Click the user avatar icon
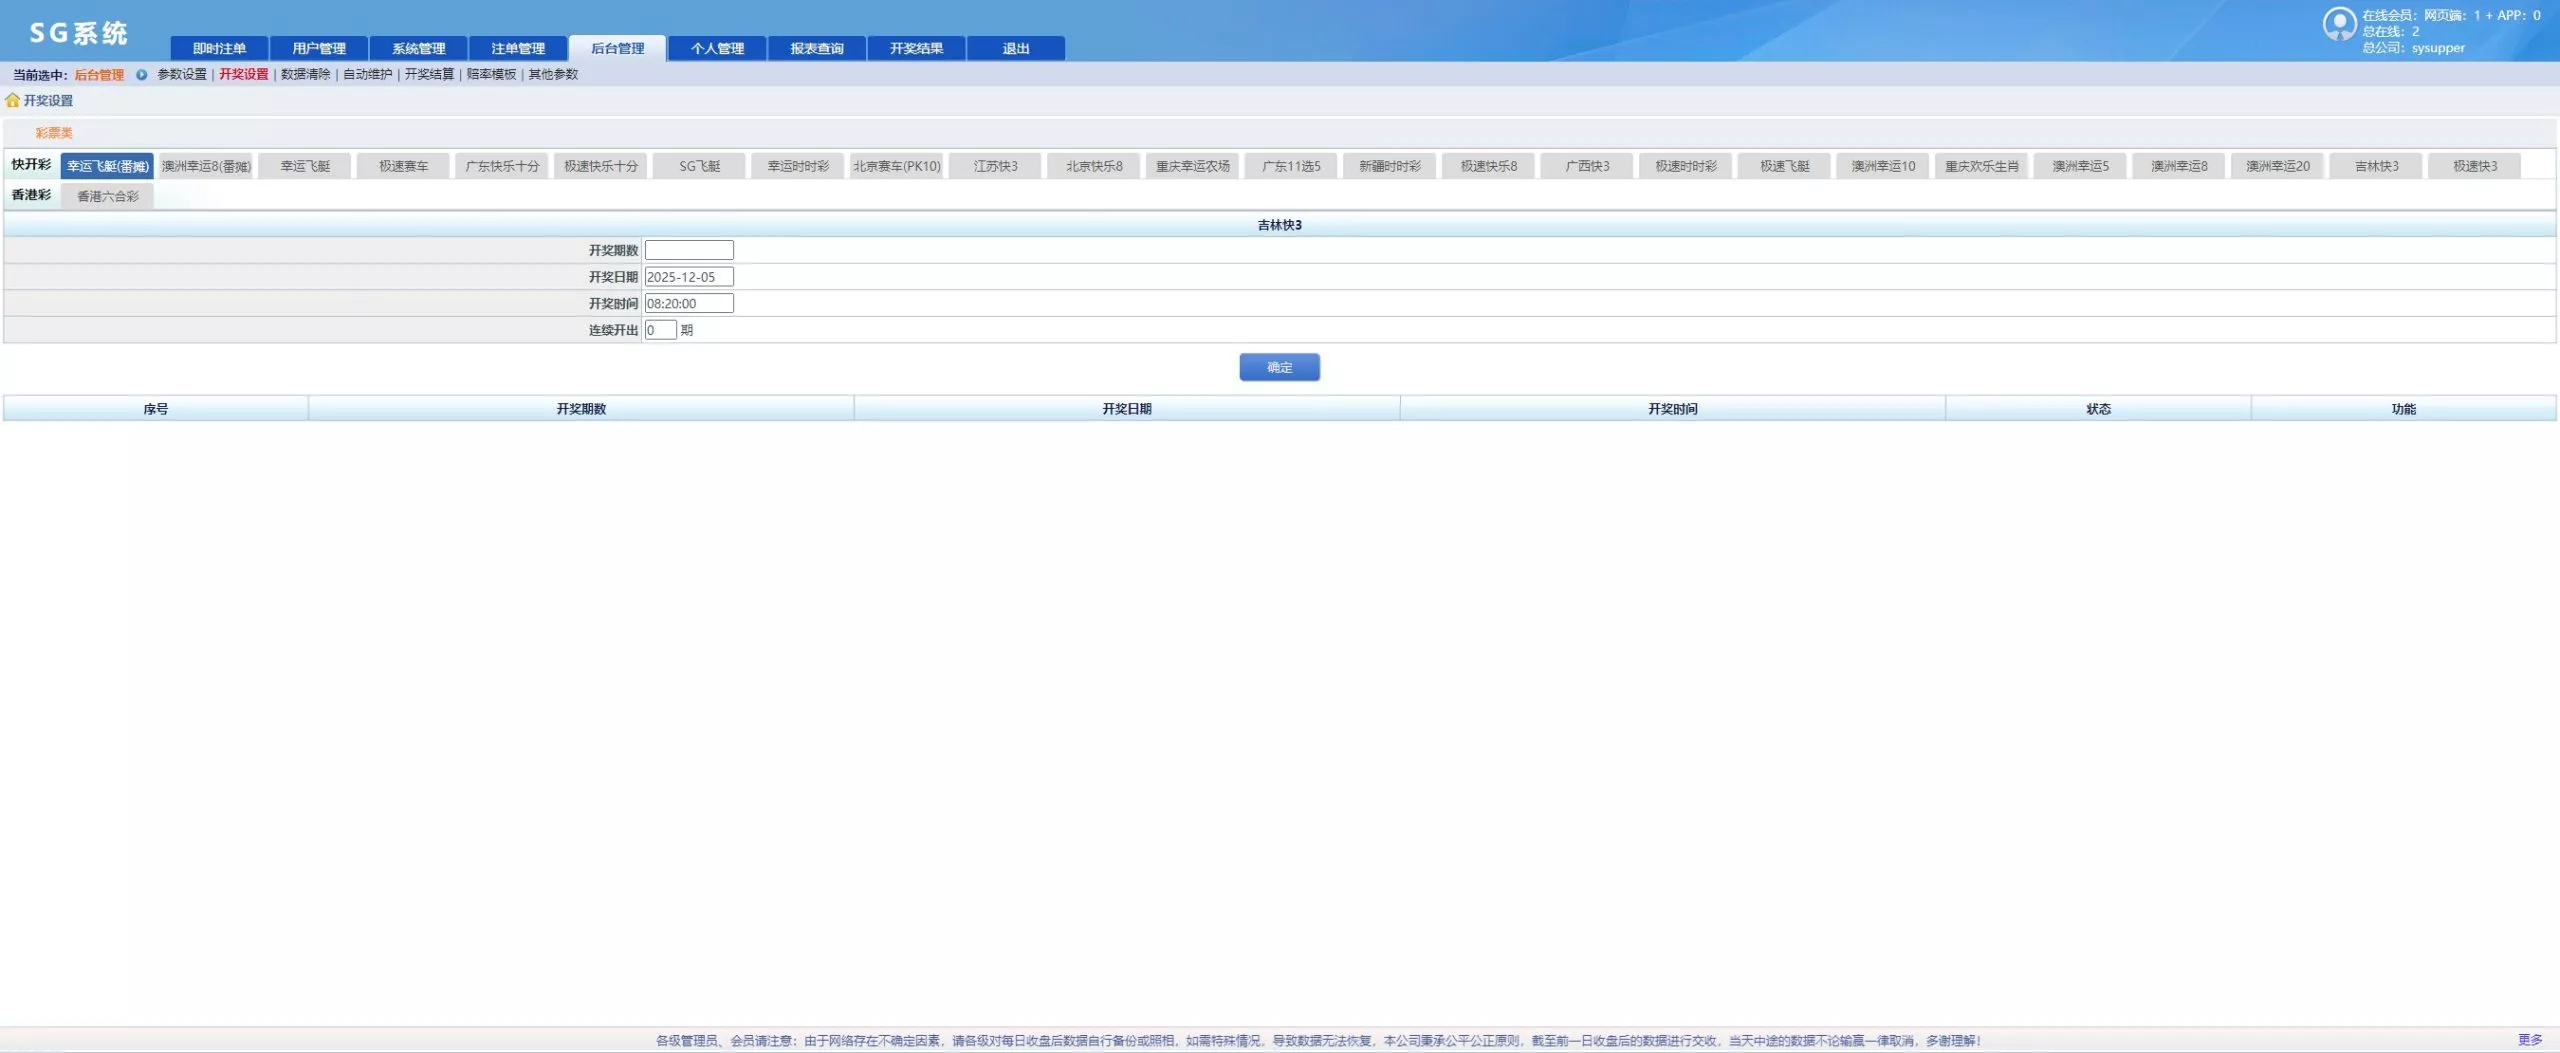 (2339, 24)
